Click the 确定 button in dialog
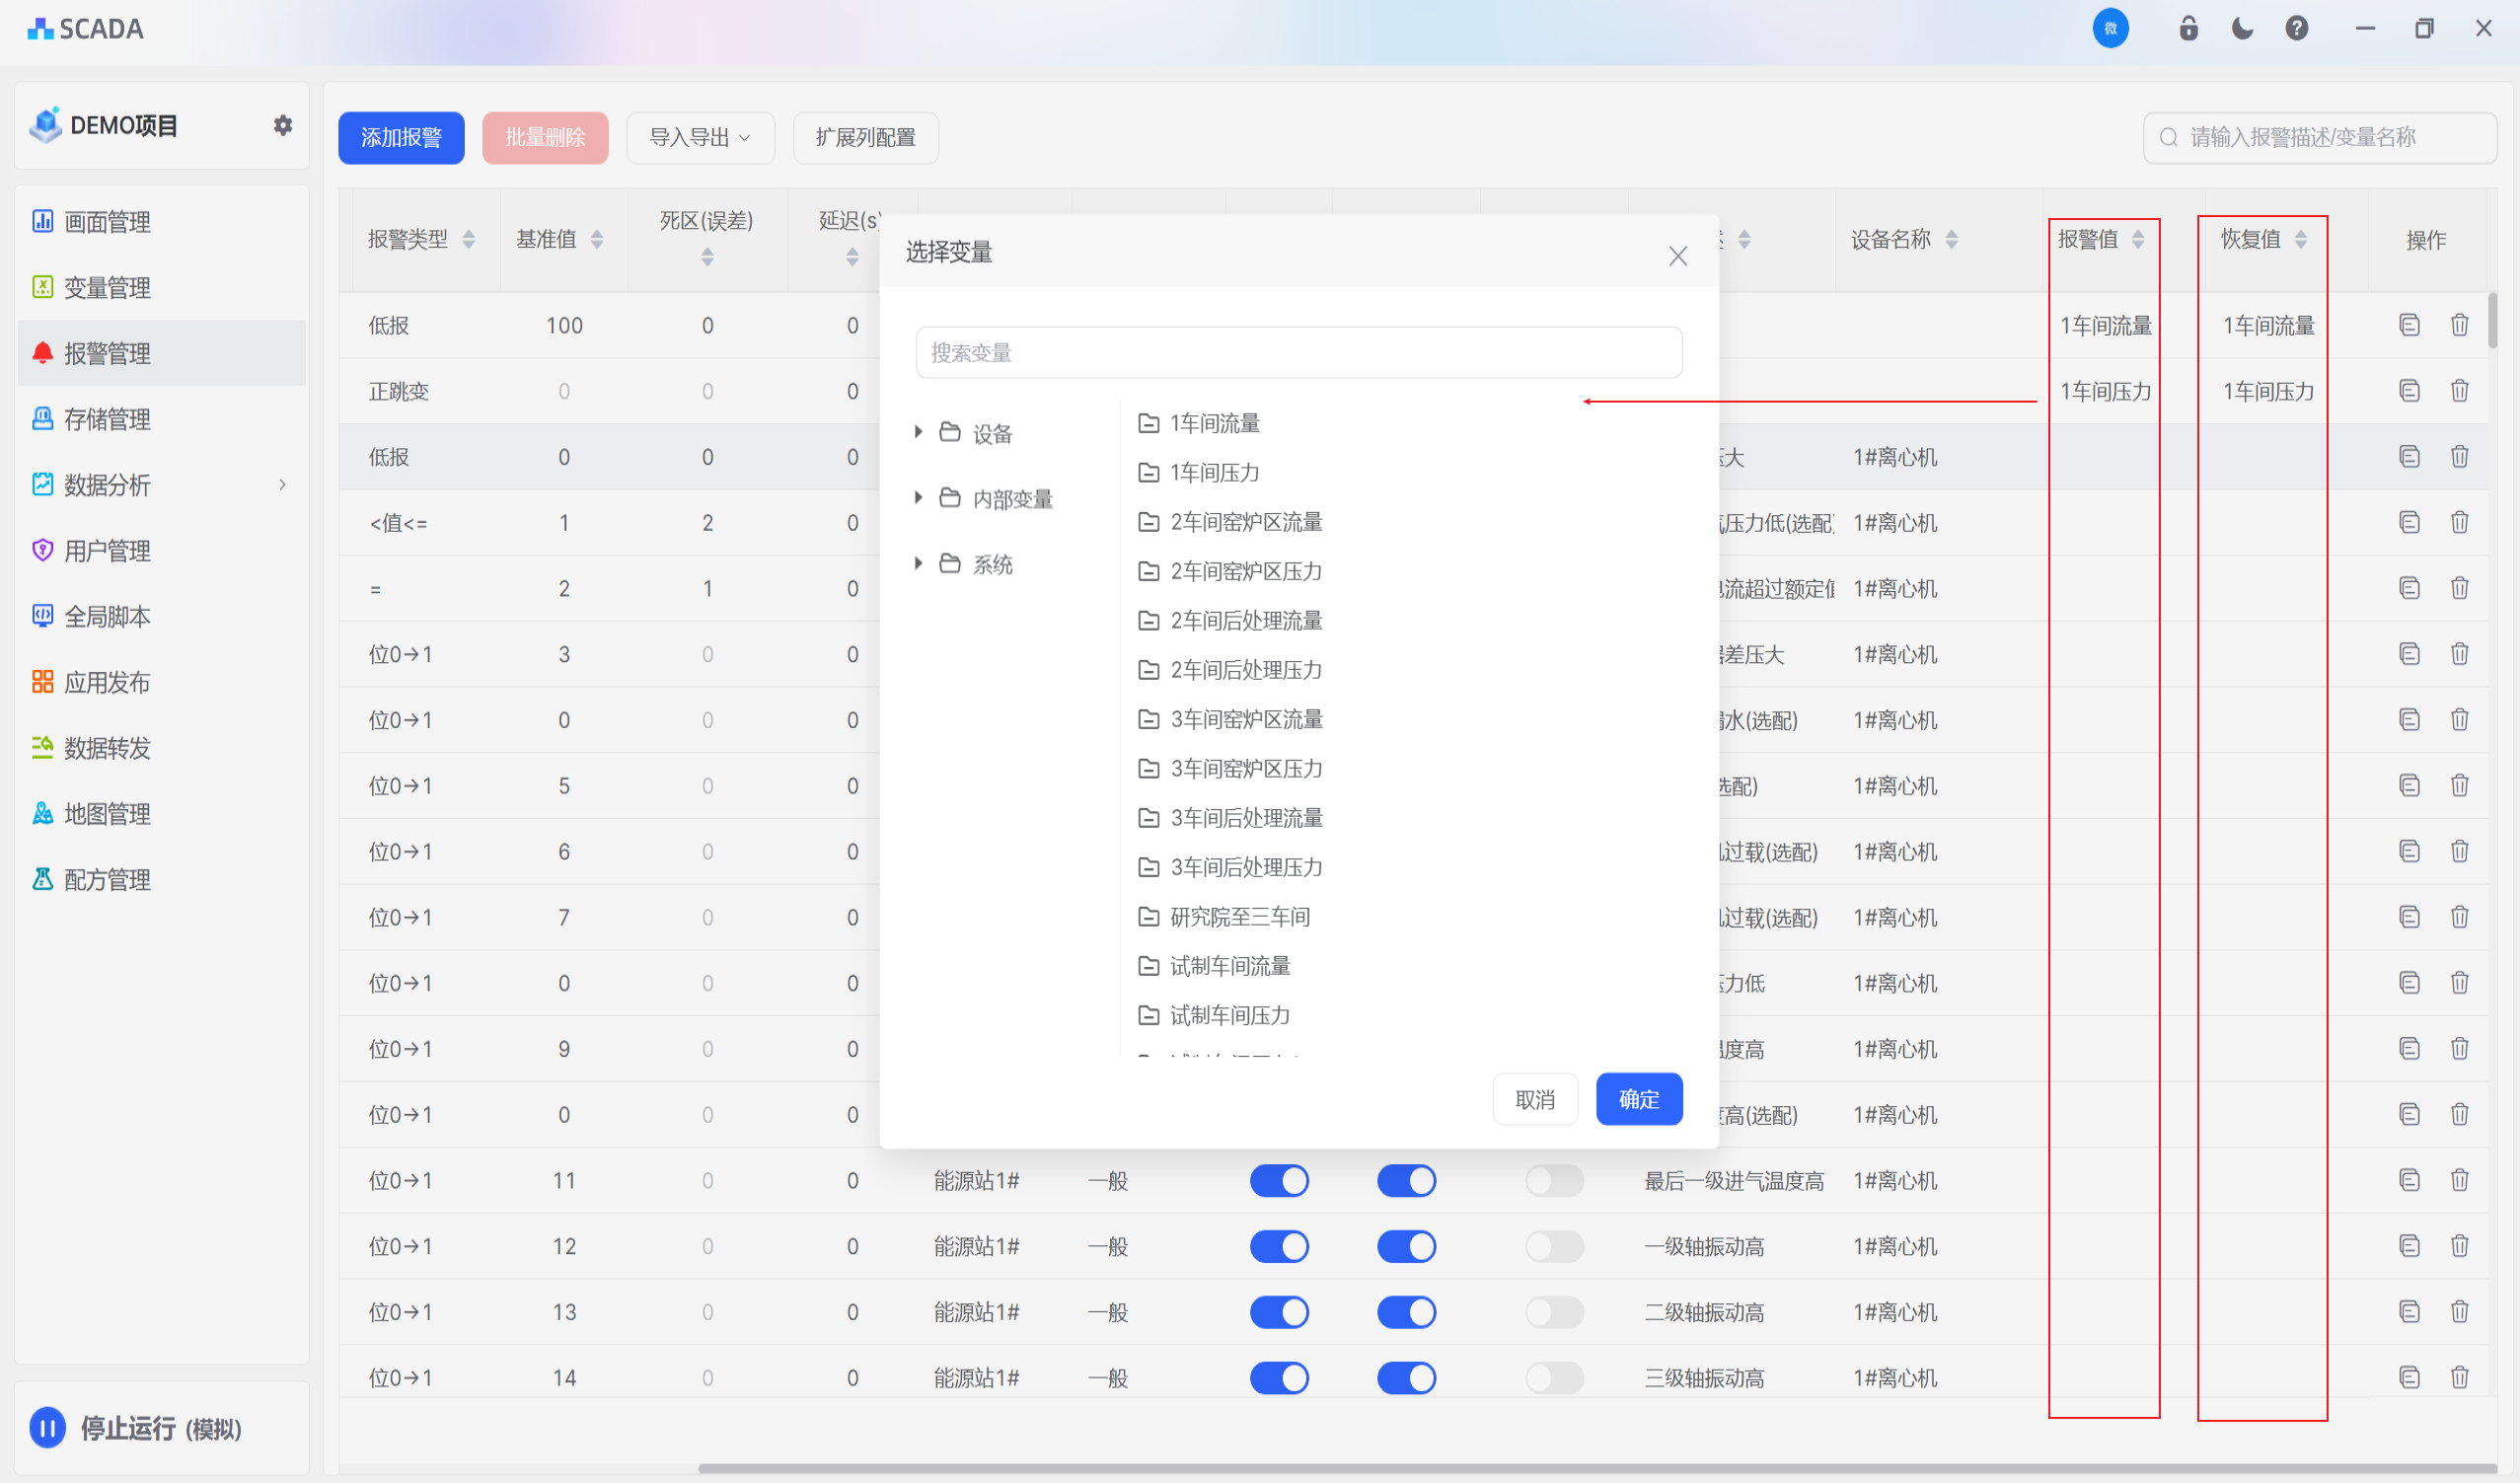 click(1638, 1099)
